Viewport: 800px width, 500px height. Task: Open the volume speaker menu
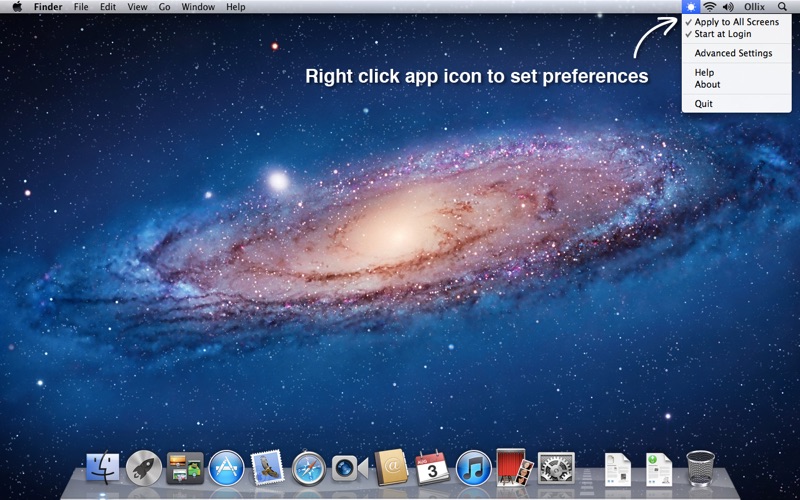(x=728, y=7)
